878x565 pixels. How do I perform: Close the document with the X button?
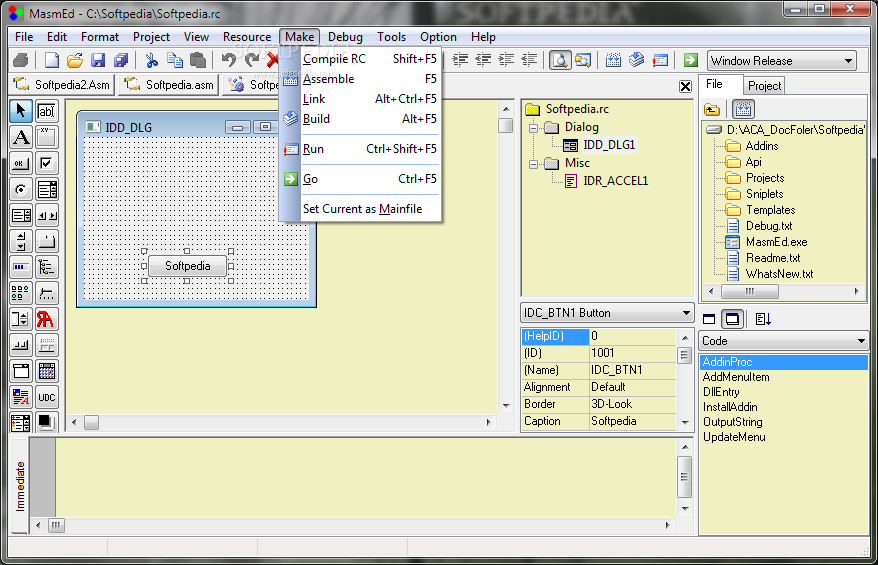[685, 86]
